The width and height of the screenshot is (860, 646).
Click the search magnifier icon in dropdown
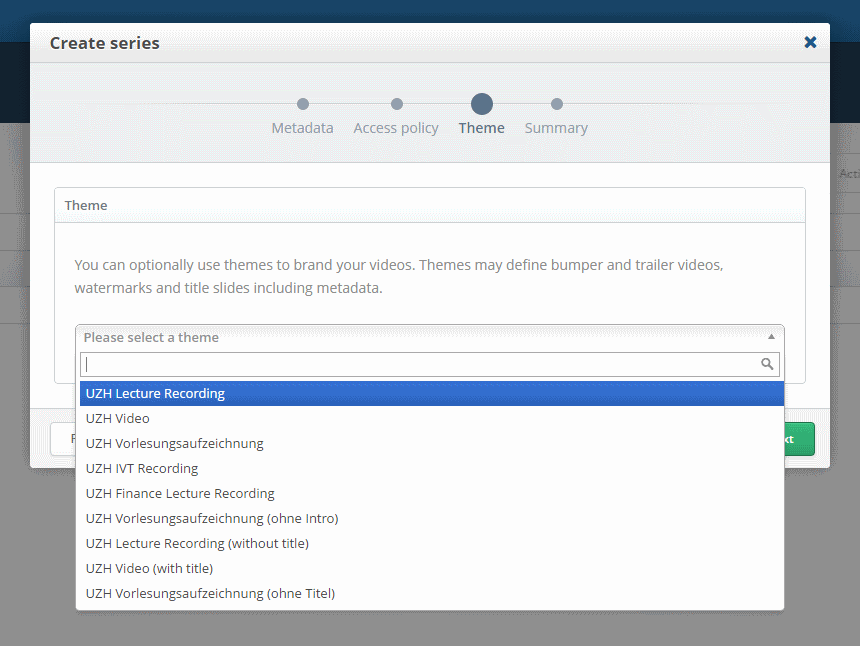click(767, 365)
